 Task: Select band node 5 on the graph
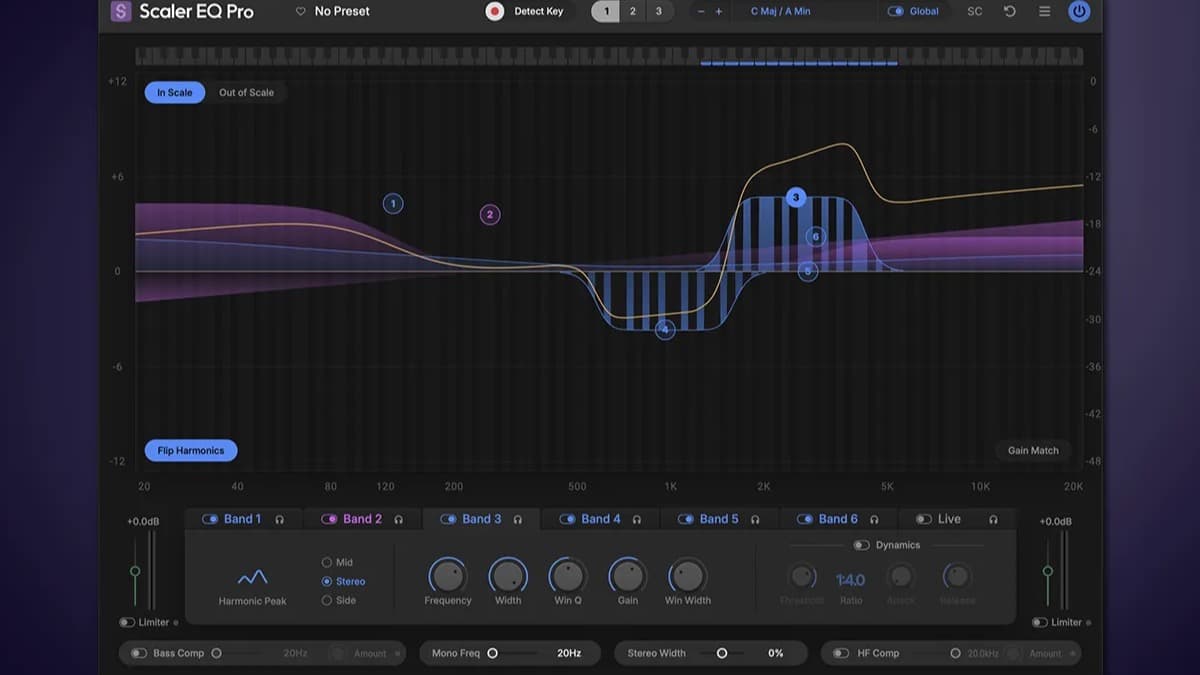808,271
